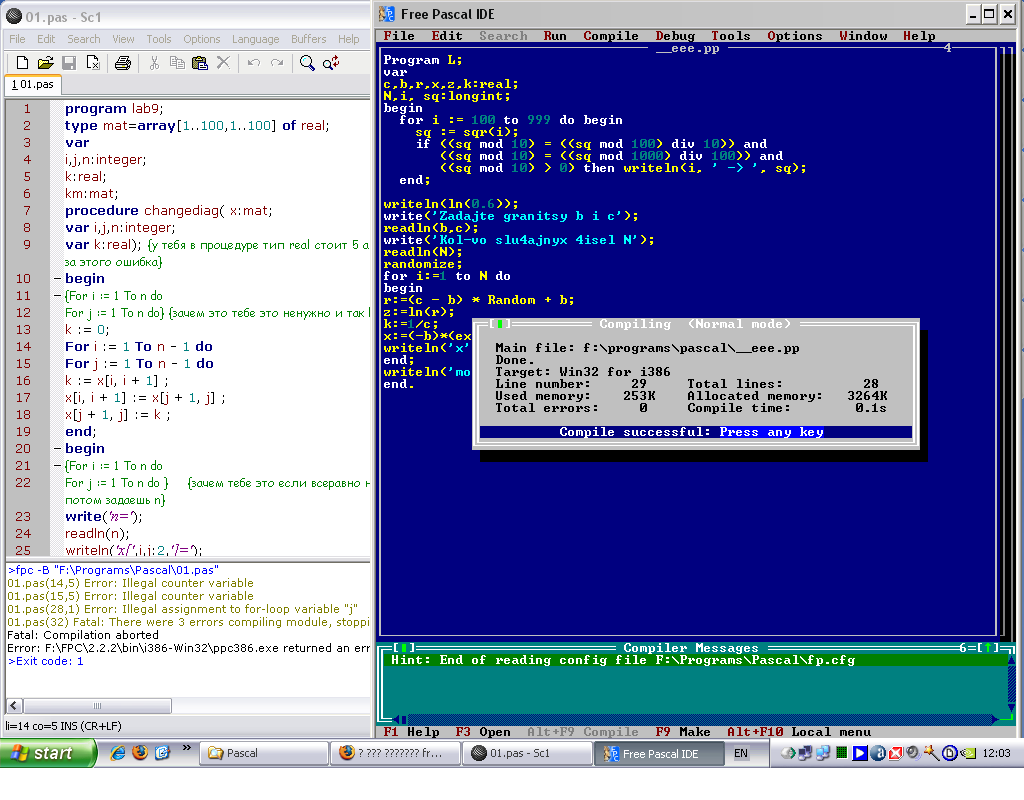Click the Paste clipboard icon

tap(200, 63)
